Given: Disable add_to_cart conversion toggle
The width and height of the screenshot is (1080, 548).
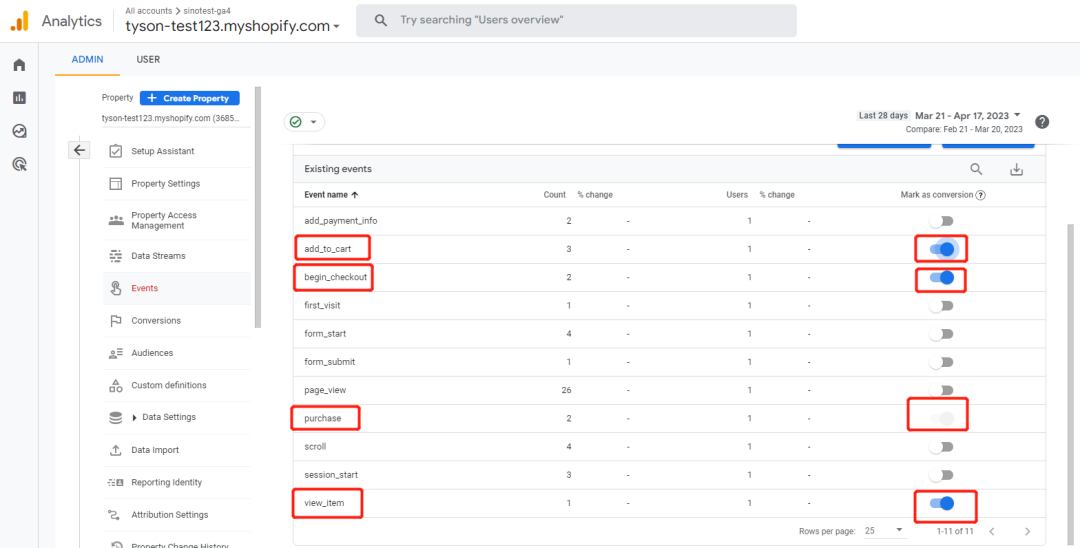Looking at the screenshot, I should (941, 249).
